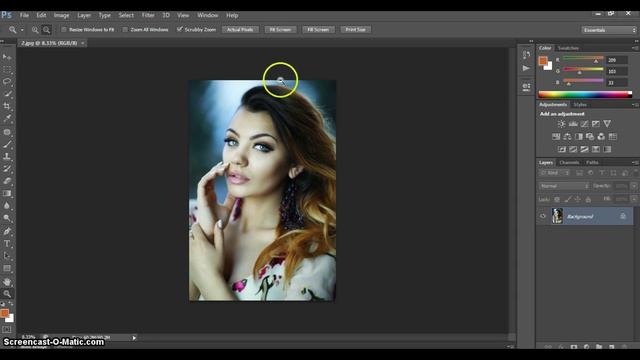Toggle Quick Mask mode
Image resolution: width=640 pixels, height=360 pixels.
click(x=7, y=329)
